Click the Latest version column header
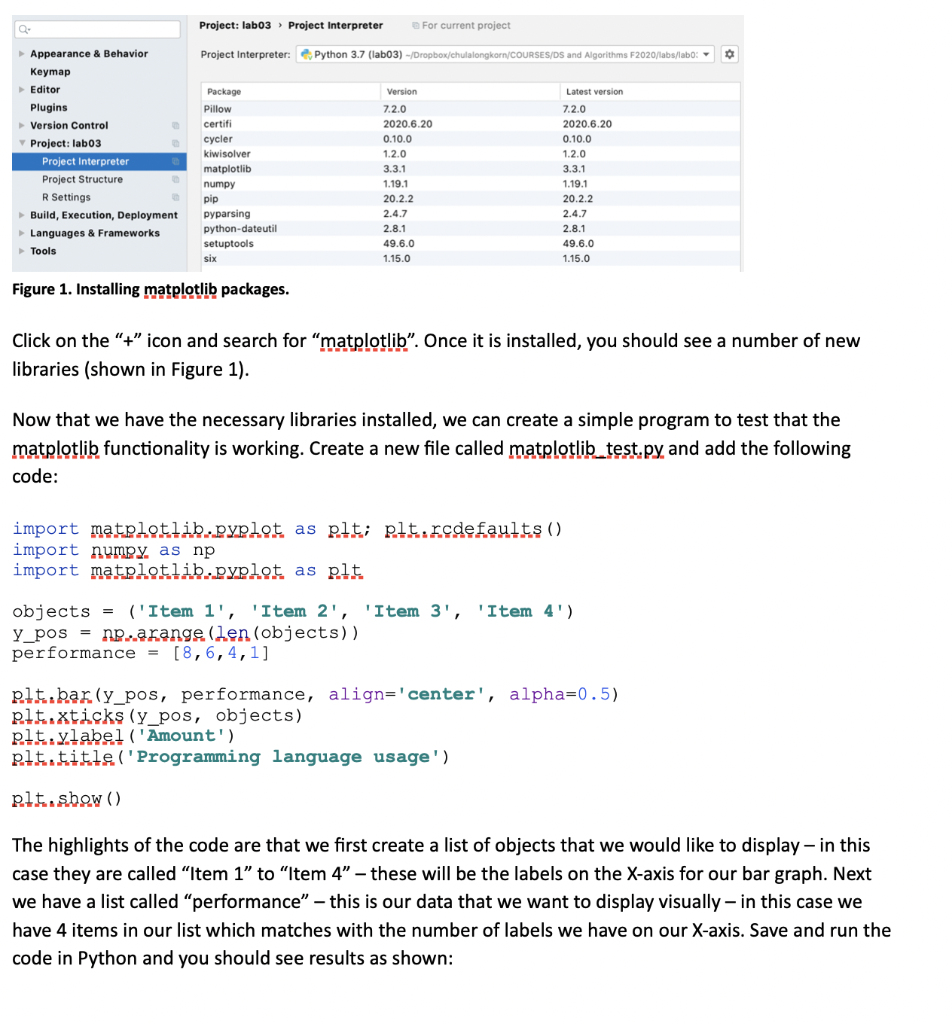Viewport: 952px width, 1024px height. tap(650, 91)
